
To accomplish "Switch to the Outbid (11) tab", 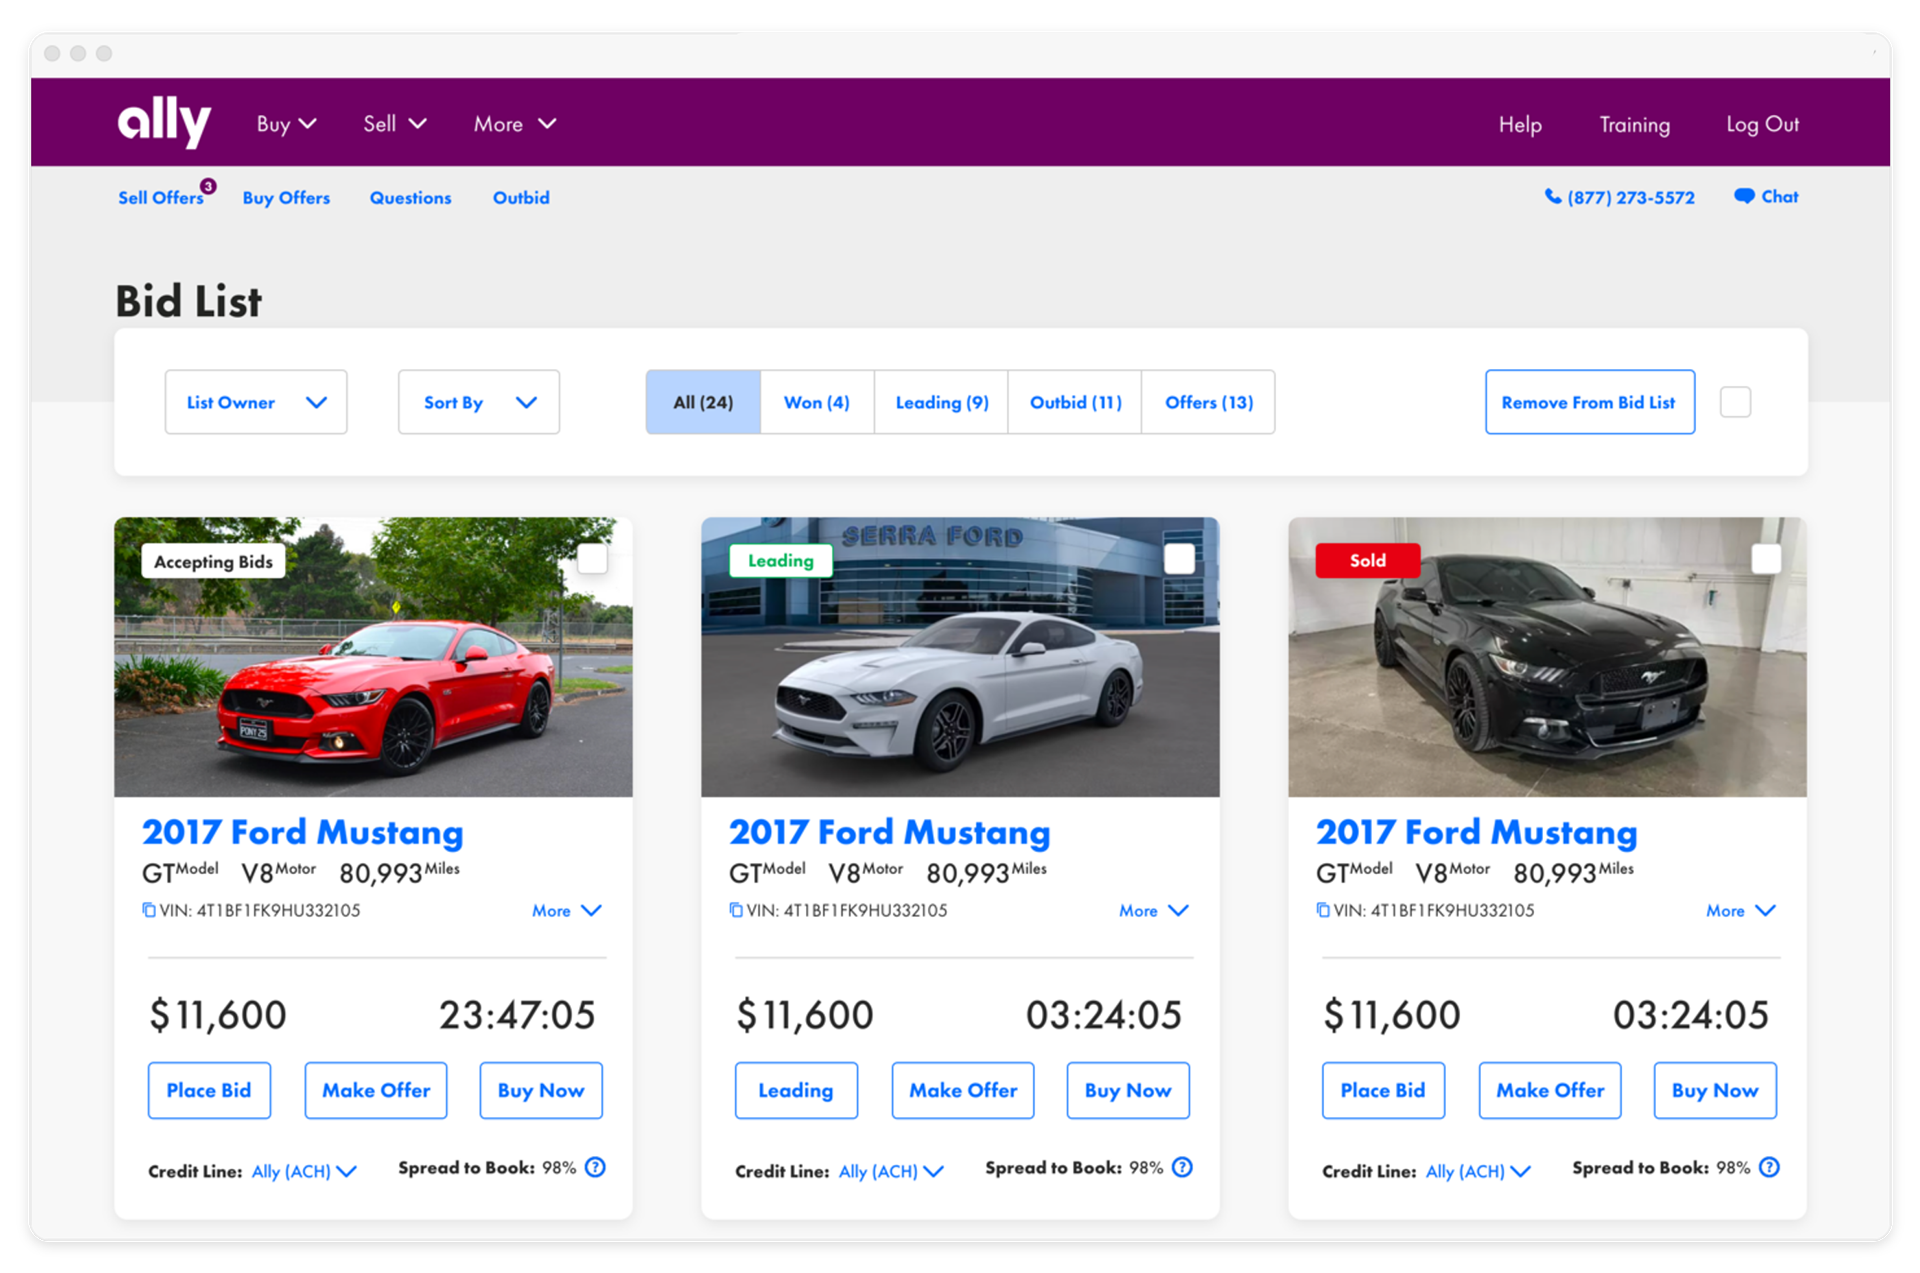I will (1075, 402).
